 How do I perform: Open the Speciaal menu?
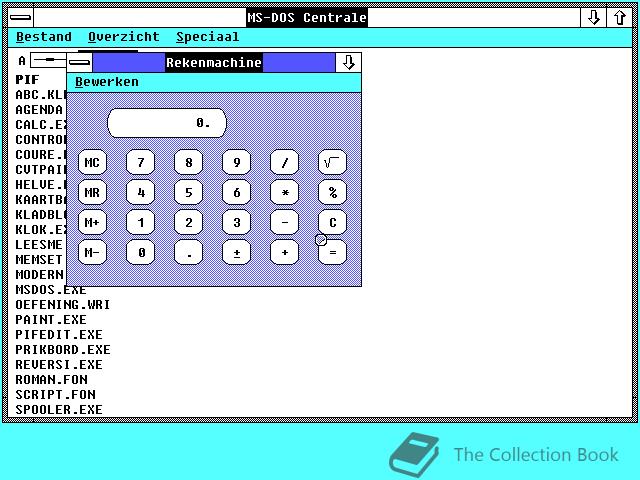click(207, 37)
